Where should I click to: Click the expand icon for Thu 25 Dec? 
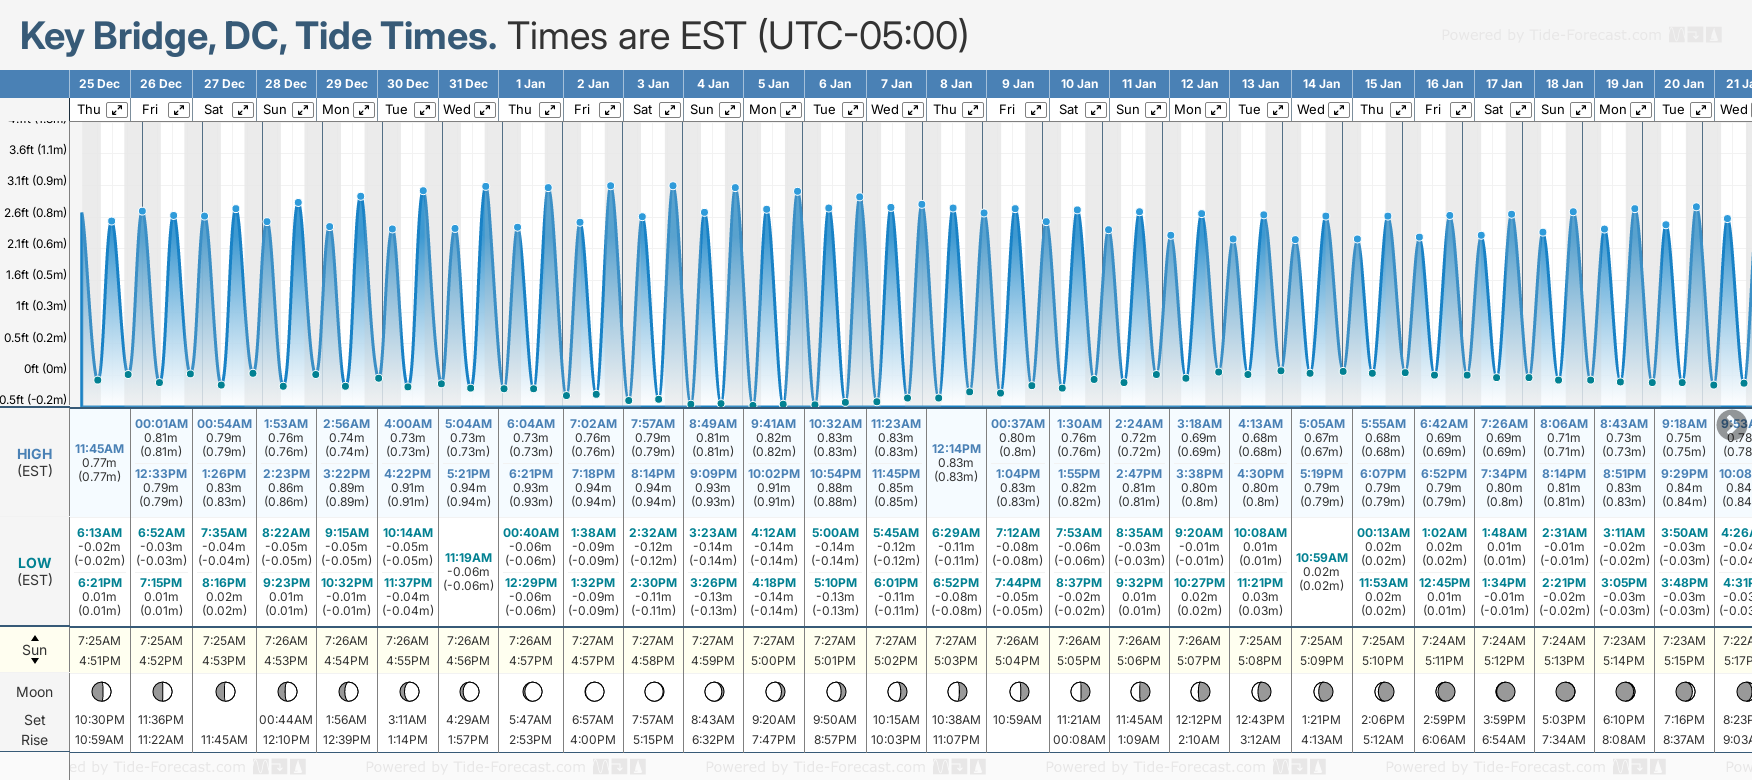(117, 110)
